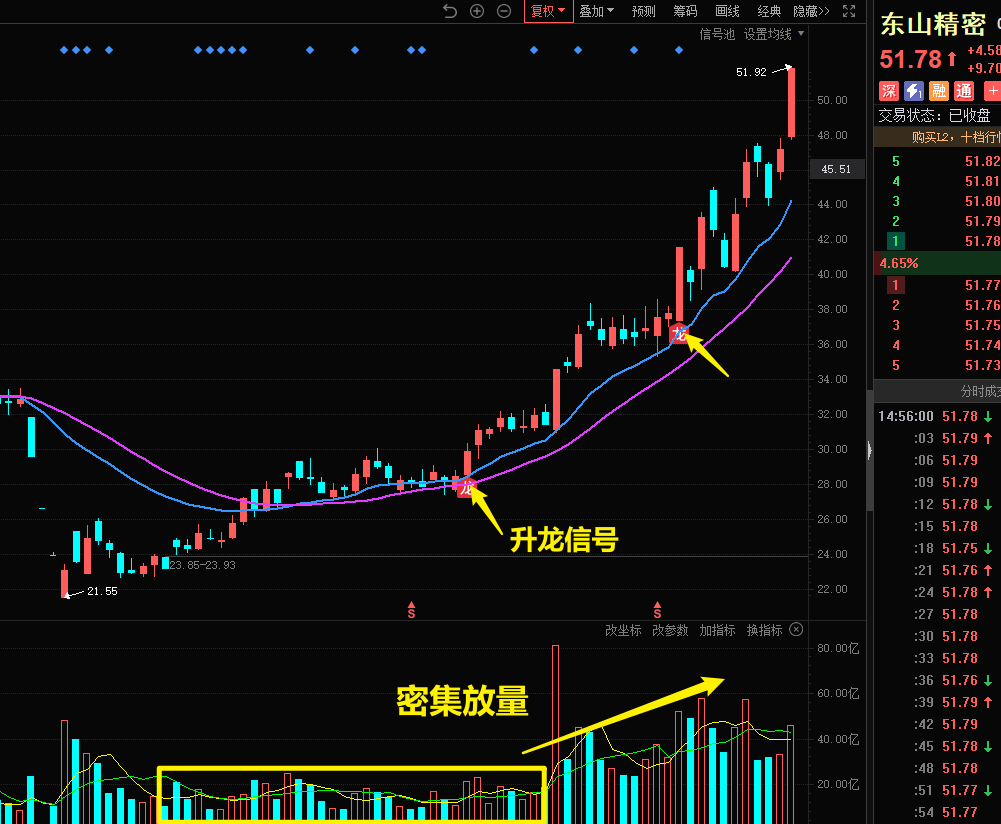Add stock with the red plus button
The width and height of the screenshot is (1001, 824).
click(992, 91)
